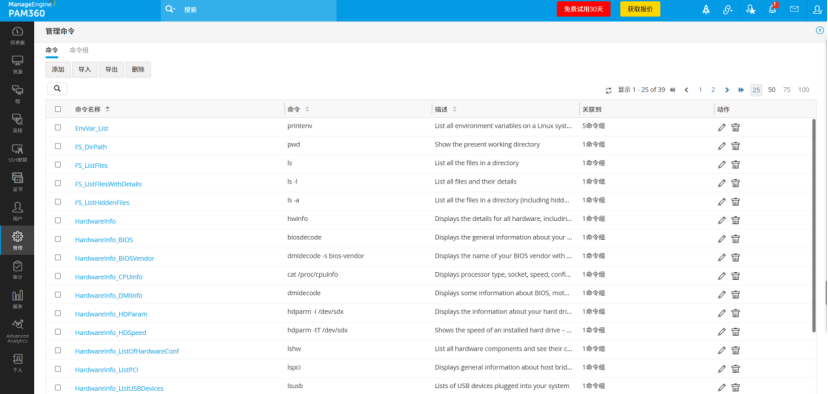Open the 个人 personal sidebar icon

pyautogui.click(x=17, y=363)
